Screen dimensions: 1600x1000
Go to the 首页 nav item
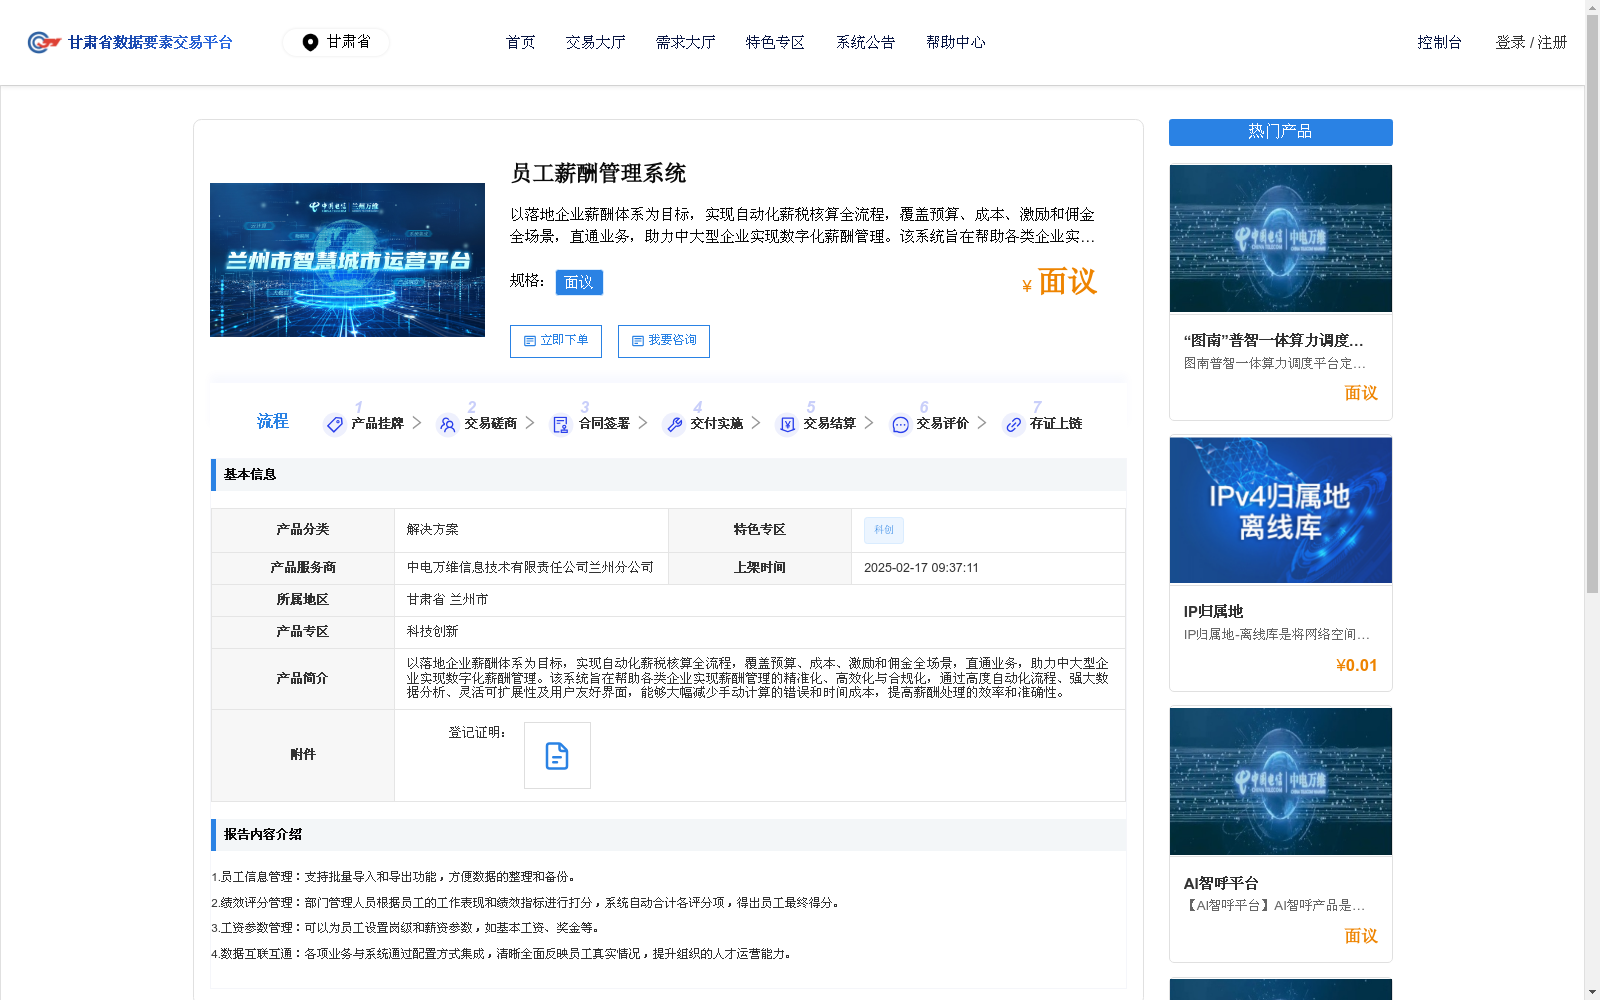click(520, 42)
